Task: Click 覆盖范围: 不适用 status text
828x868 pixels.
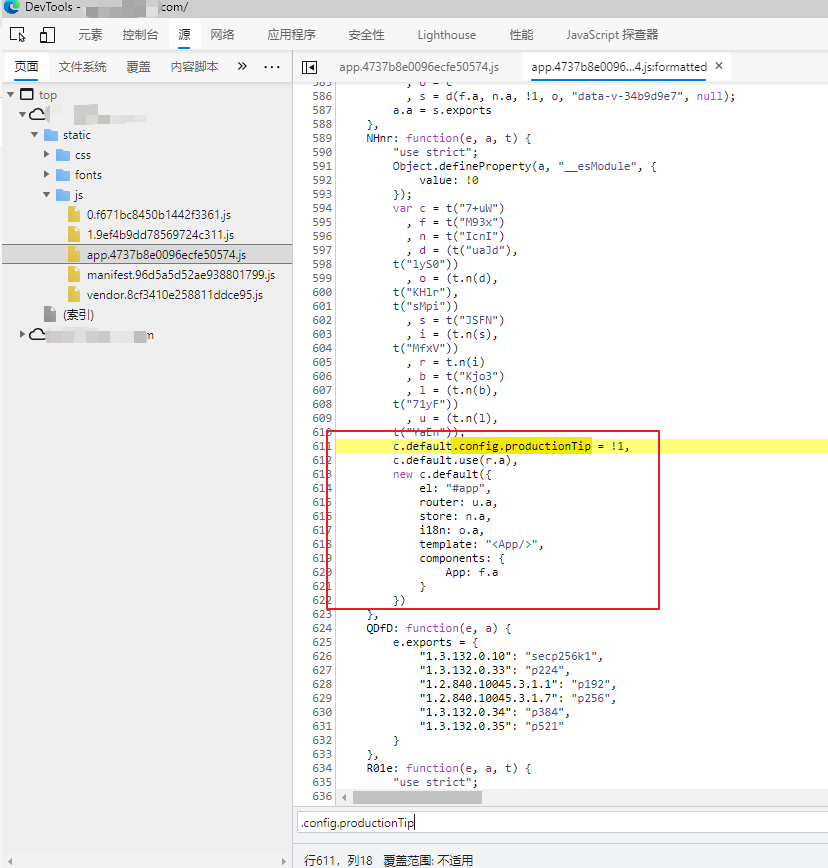Action: tap(428, 860)
